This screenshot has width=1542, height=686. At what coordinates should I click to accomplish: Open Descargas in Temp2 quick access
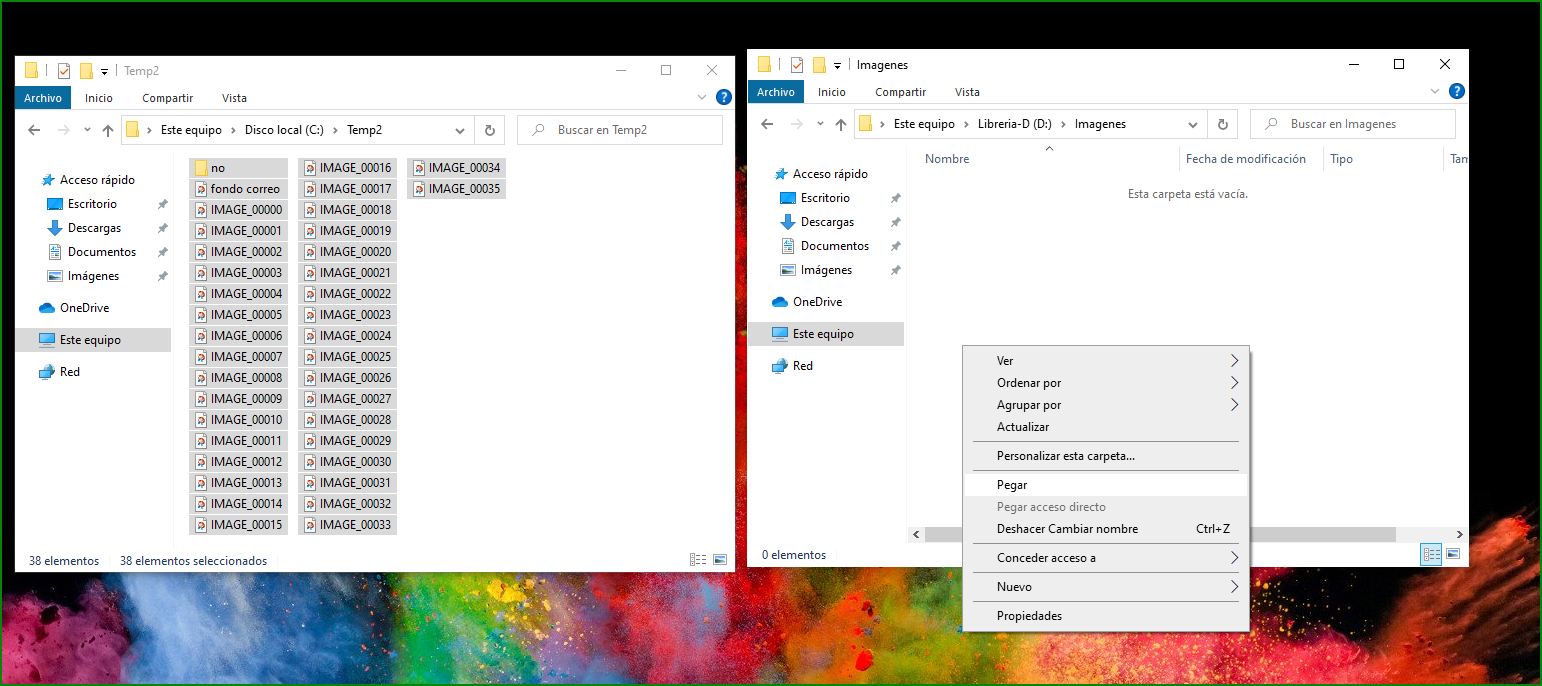[94, 228]
